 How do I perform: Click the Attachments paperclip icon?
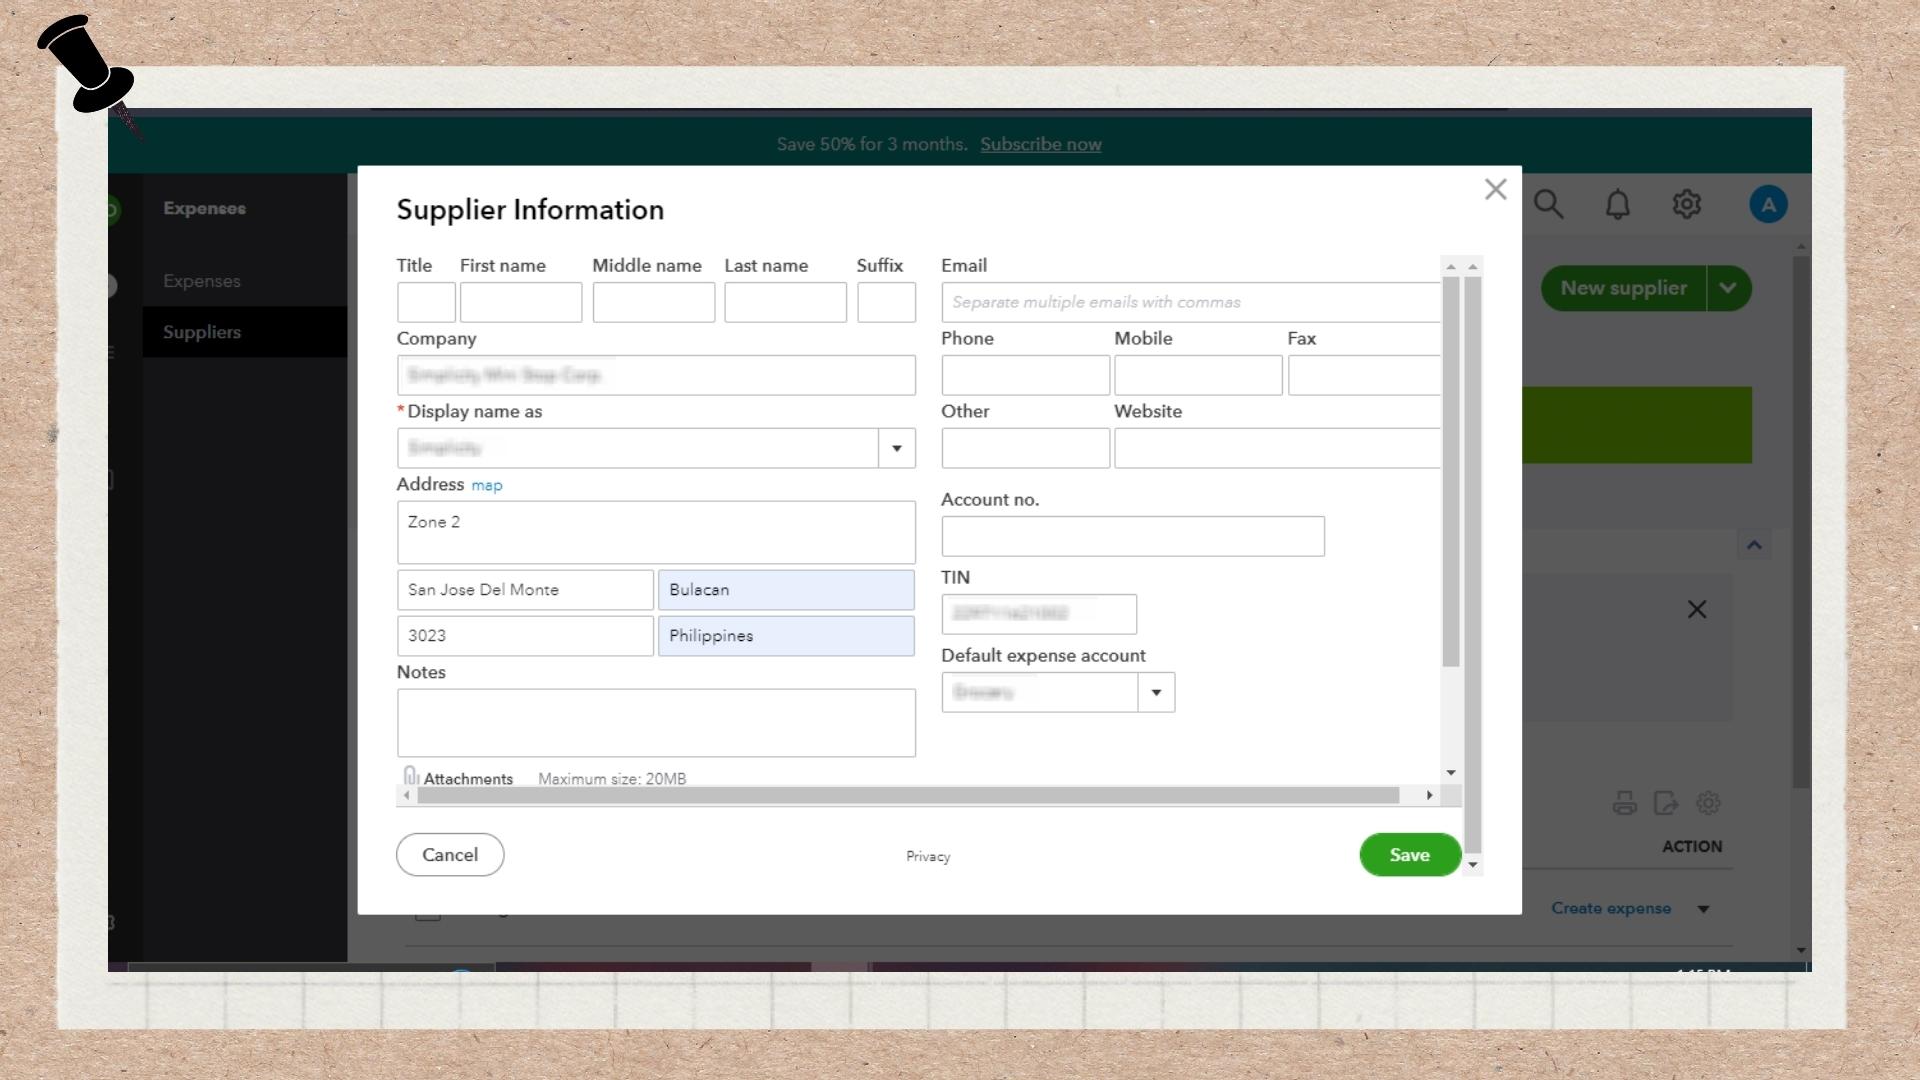[410, 776]
